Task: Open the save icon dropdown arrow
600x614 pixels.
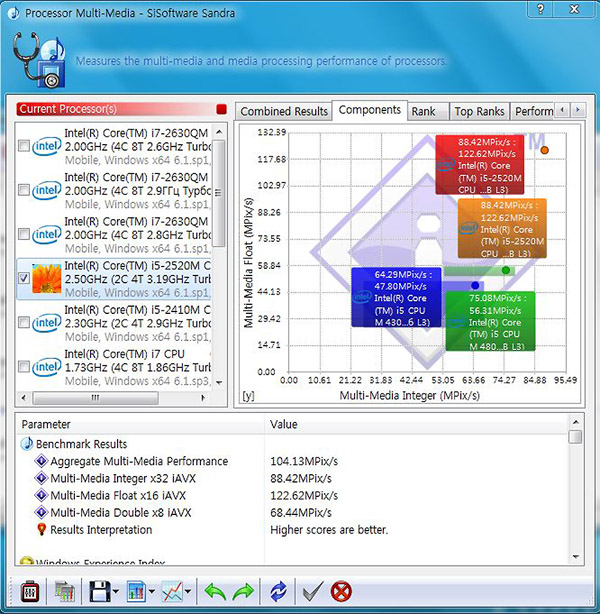Action: (x=116, y=592)
